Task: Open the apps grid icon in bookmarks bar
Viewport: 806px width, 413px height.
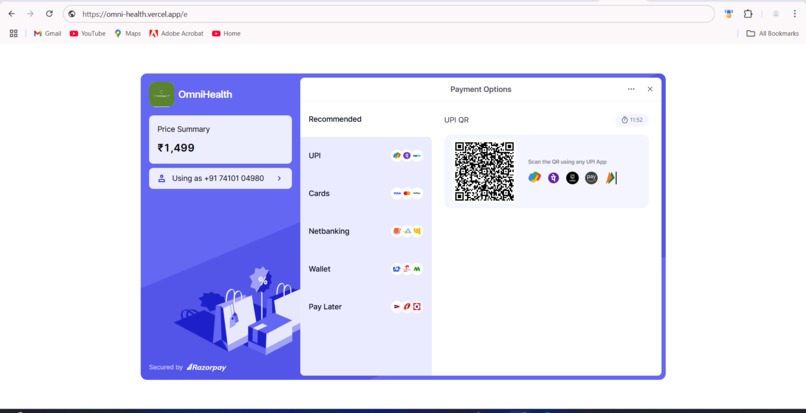Action: tap(14, 33)
